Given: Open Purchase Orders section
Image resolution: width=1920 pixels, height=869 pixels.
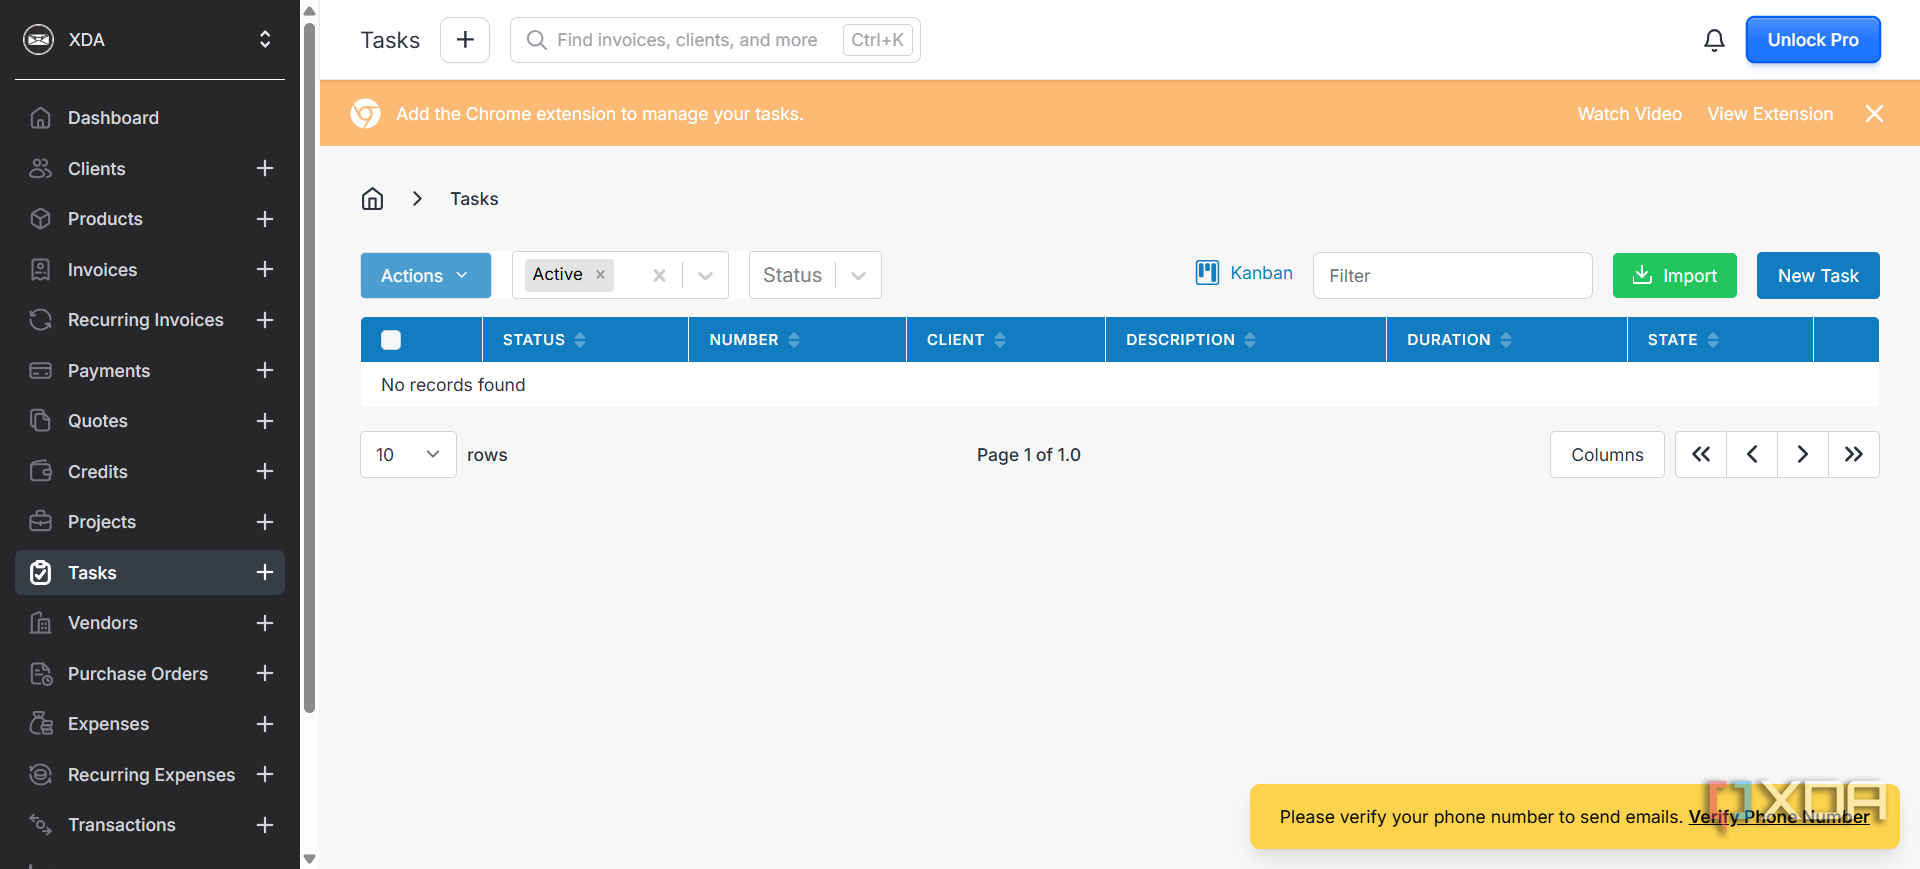Looking at the screenshot, I should click(137, 674).
